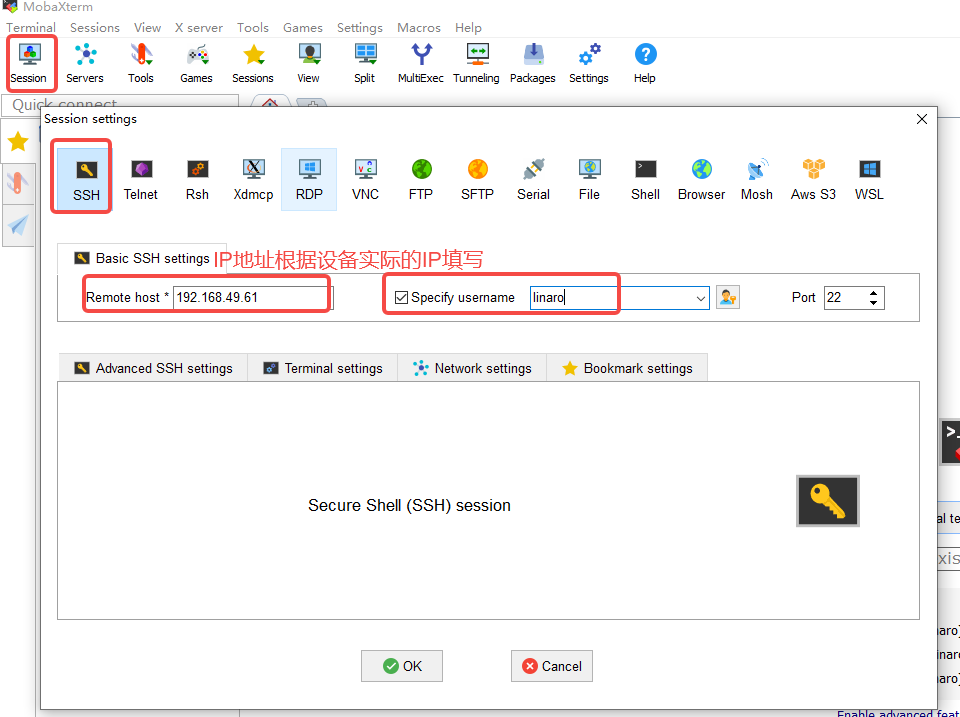Select the Mosh session type
This screenshot has width=960, height=717.
tap(757, 179)
